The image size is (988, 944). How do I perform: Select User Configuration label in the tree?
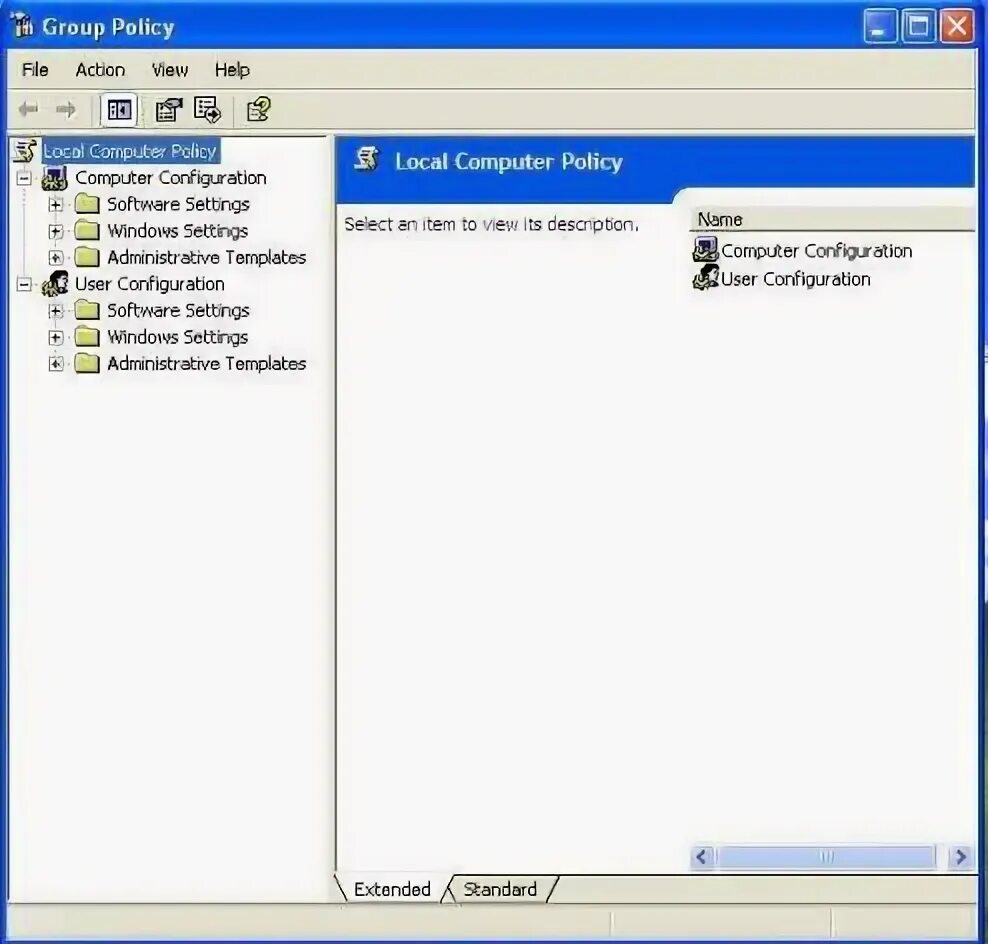tap(149, 284)
